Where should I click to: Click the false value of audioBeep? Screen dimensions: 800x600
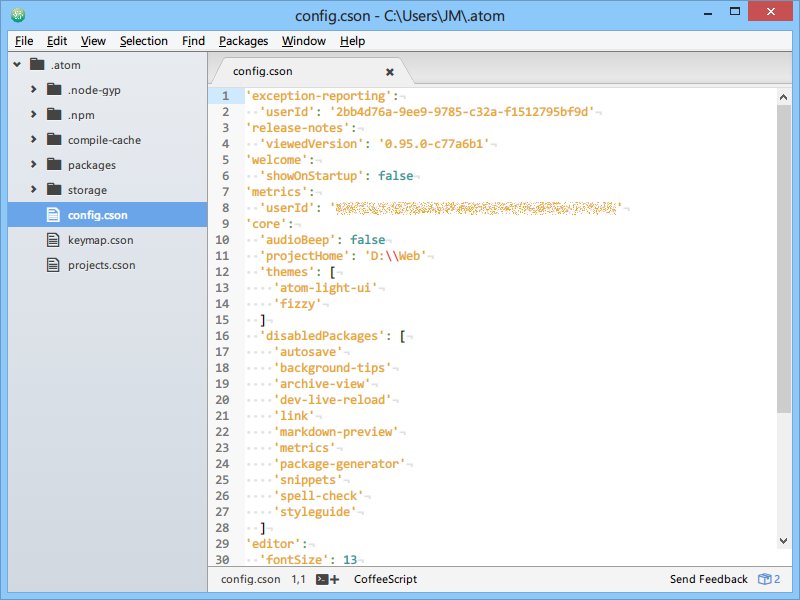point(367,240)
